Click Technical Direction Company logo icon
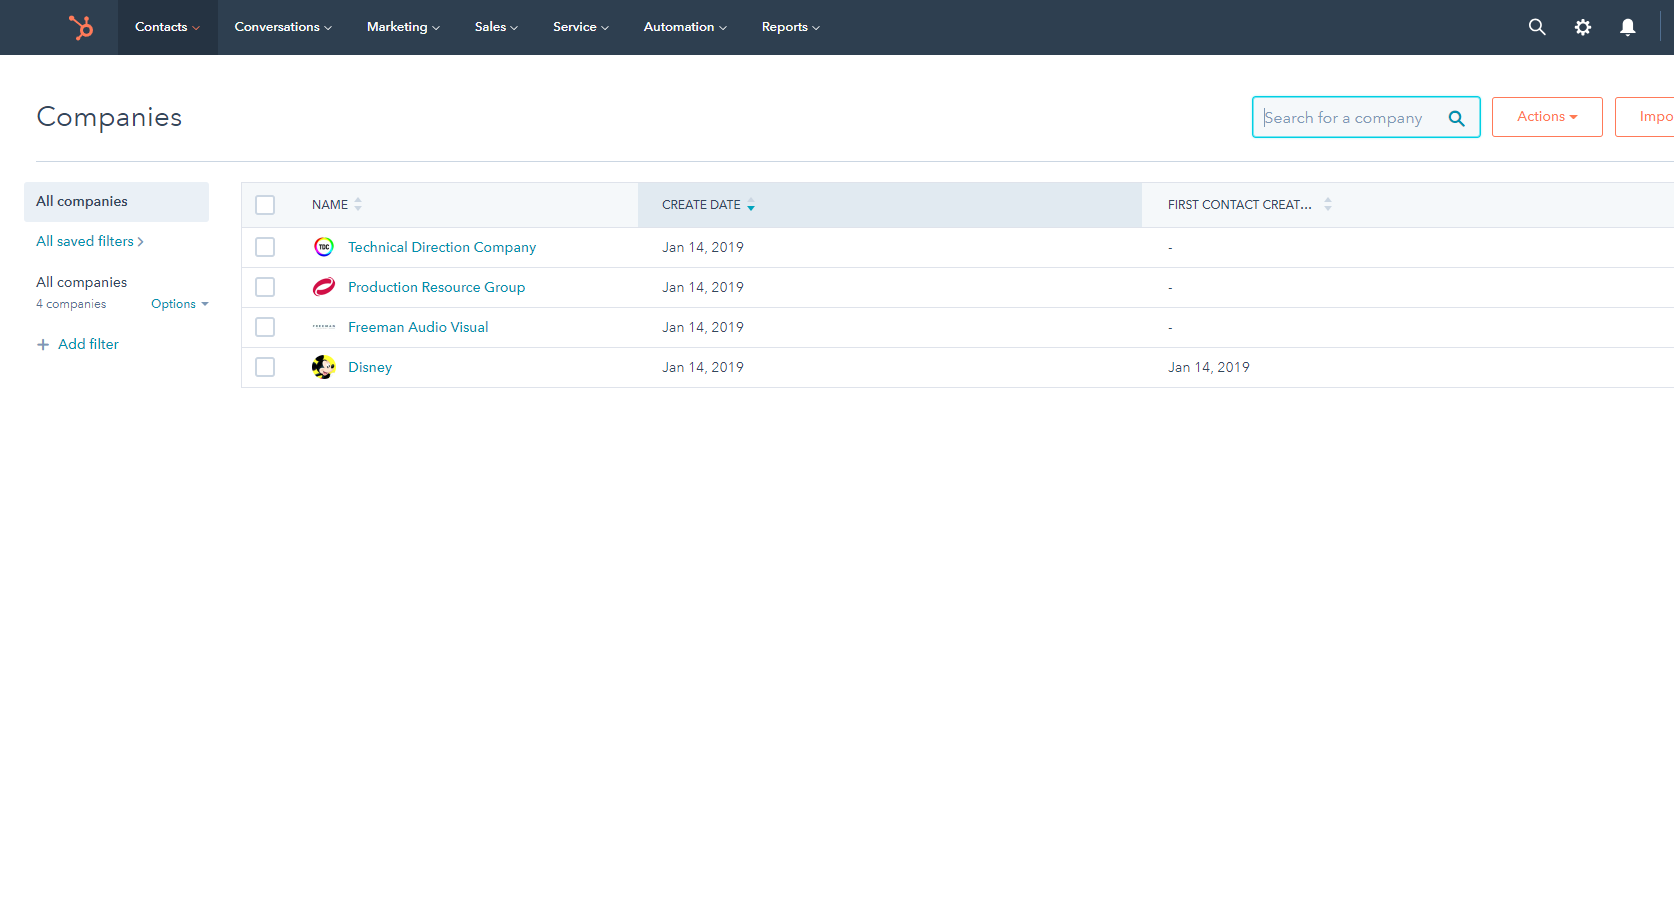 tap(324, 247)
